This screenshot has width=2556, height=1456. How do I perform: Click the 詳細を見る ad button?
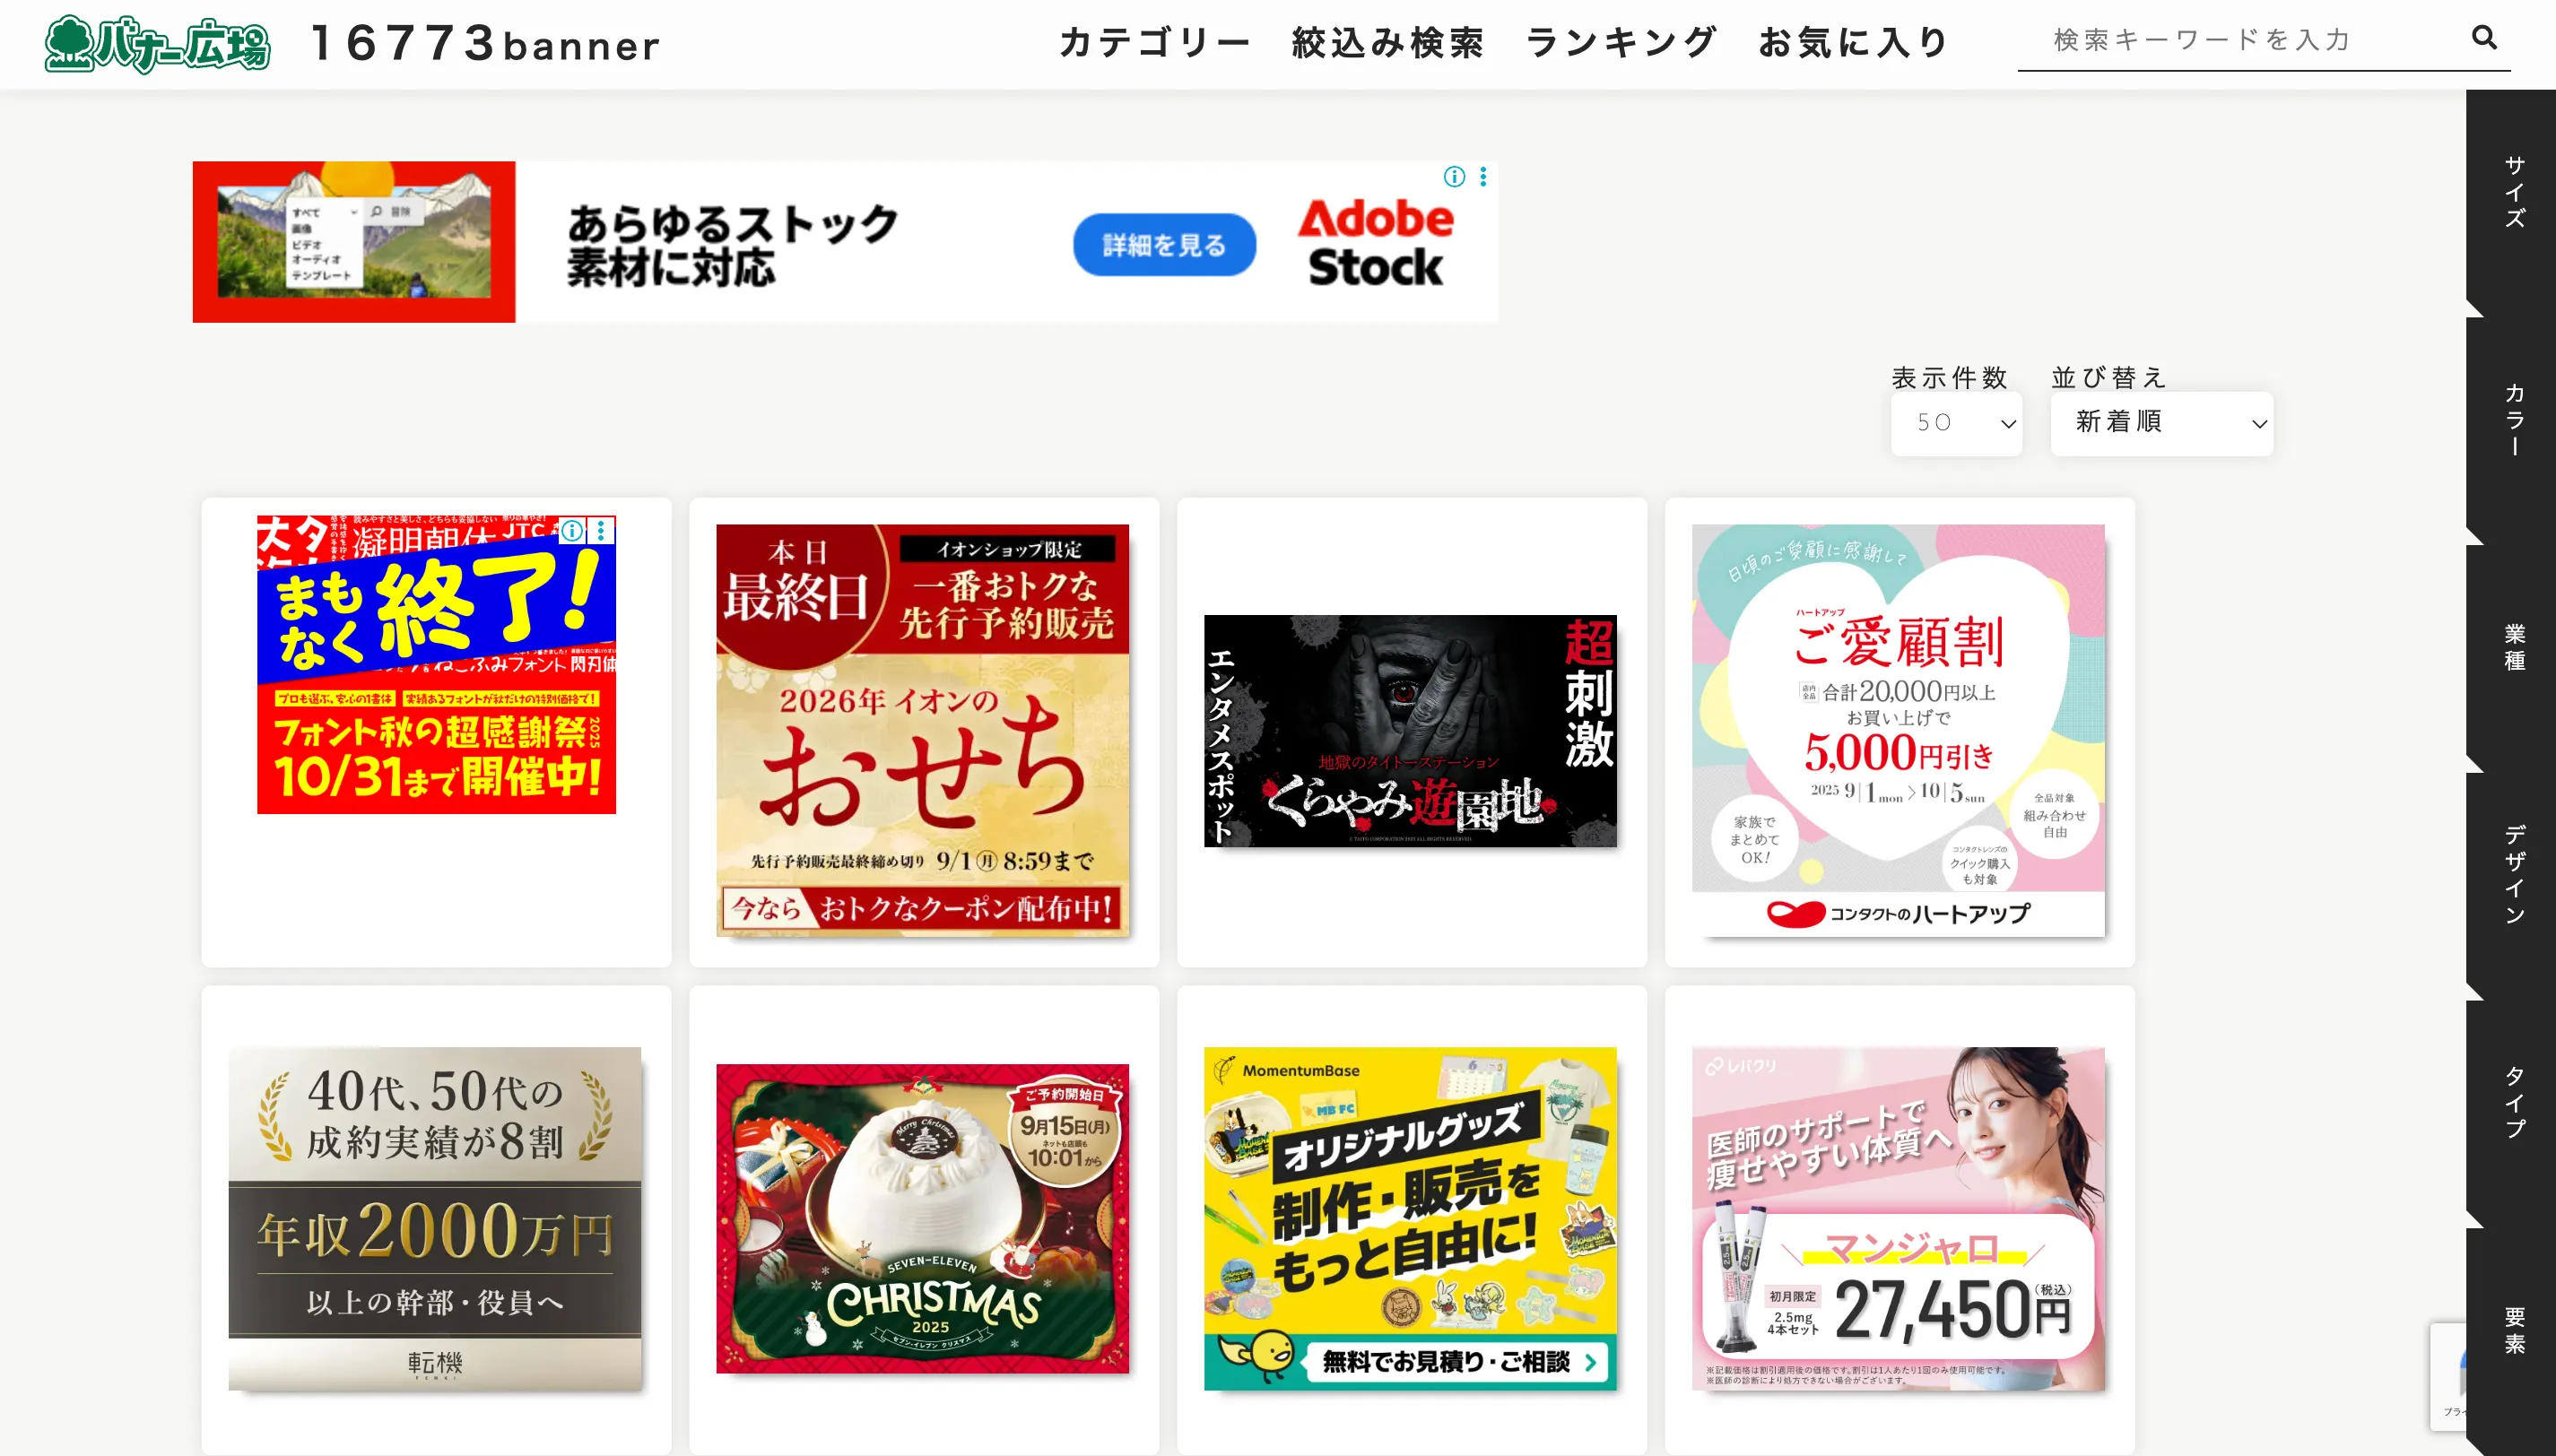[1164, 245]
